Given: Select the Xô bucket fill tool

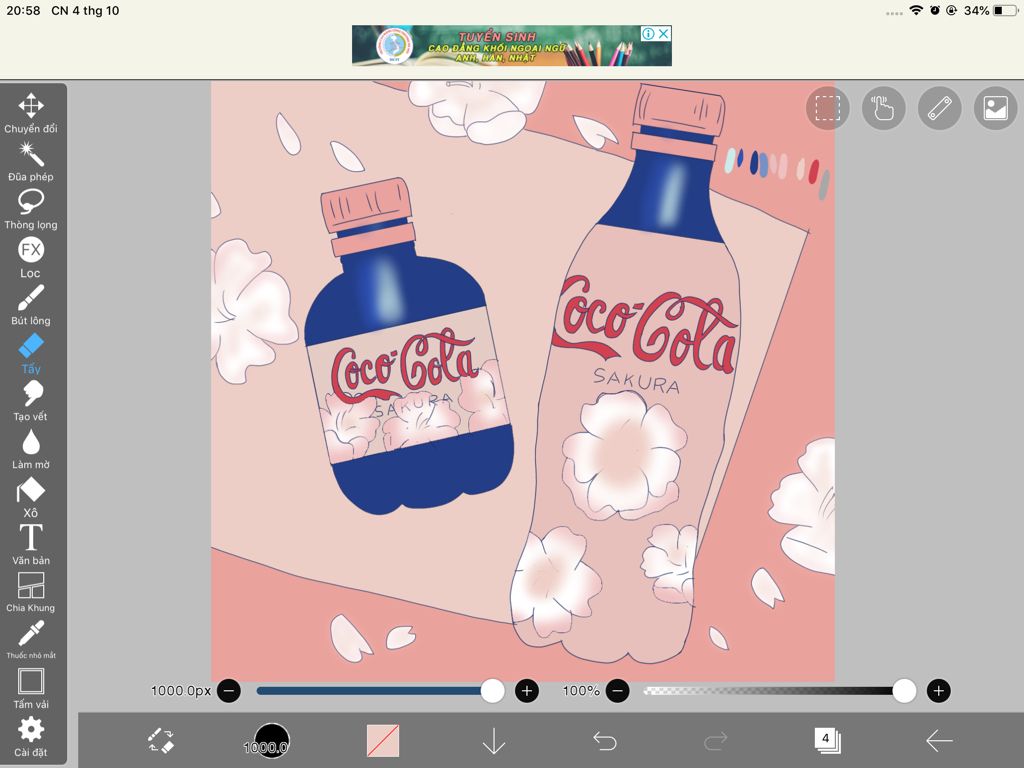Looking at the screenshot, I should (x=31, y=497).
